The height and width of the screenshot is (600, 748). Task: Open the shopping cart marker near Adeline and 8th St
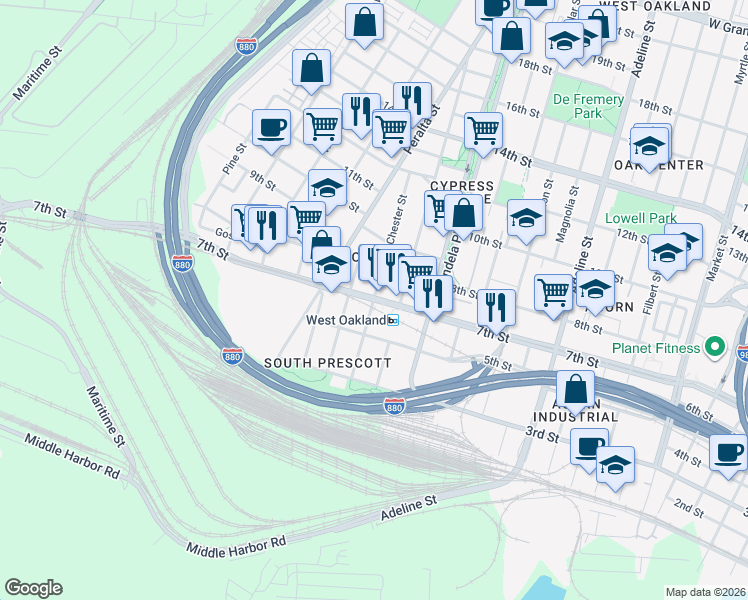click(553, 295)
